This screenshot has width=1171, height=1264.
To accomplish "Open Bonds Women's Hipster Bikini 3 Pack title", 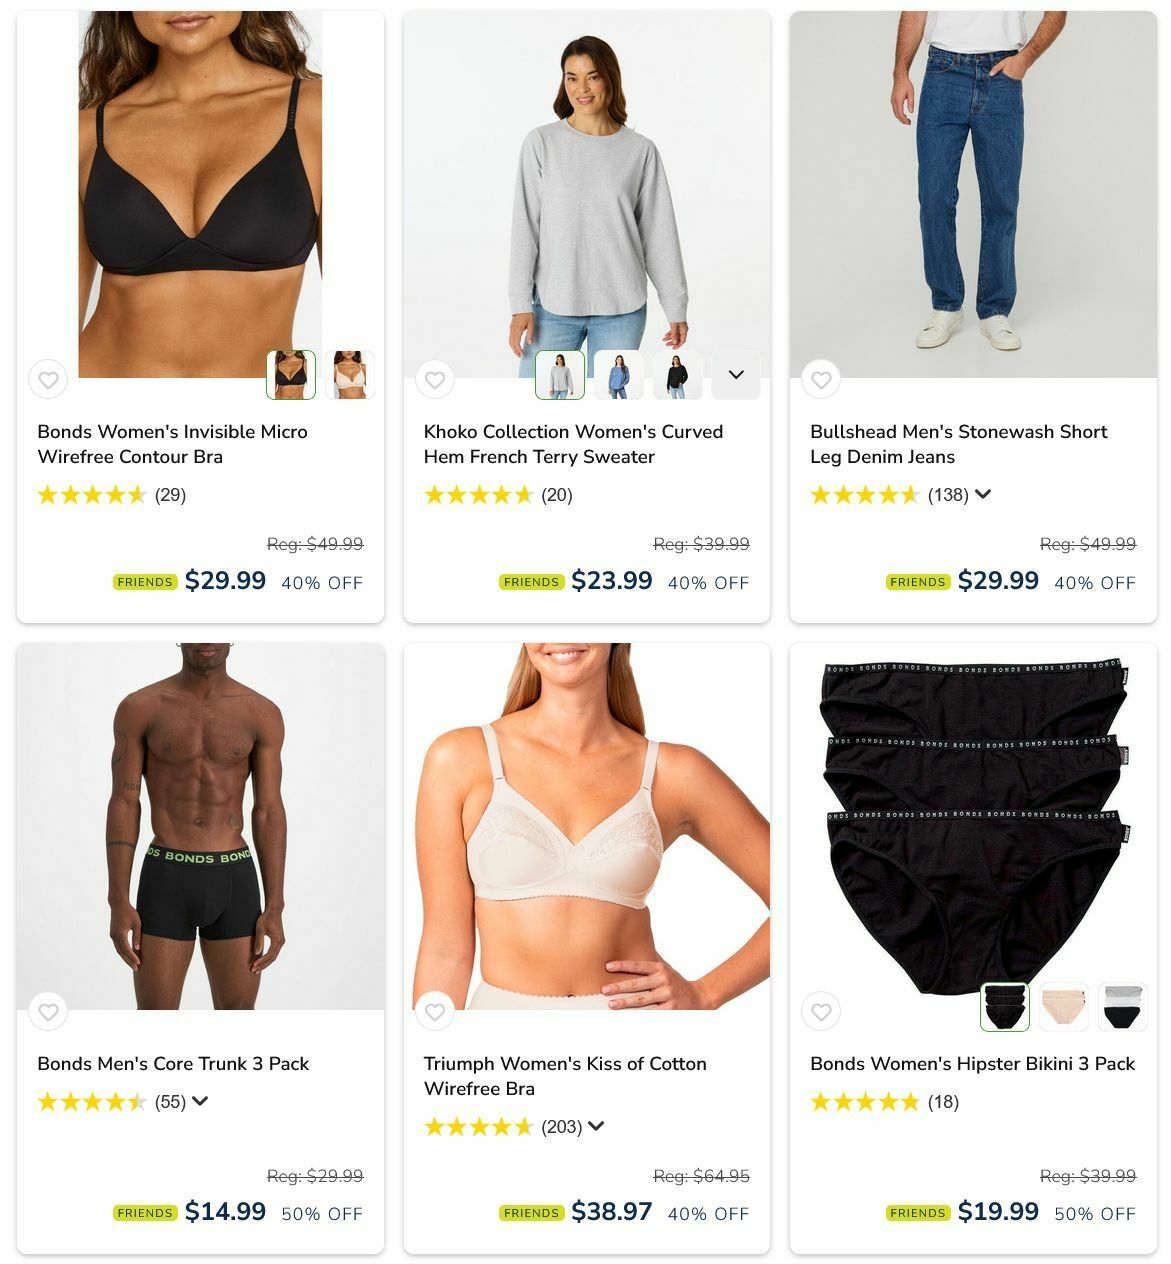I will coord(972,1063).
